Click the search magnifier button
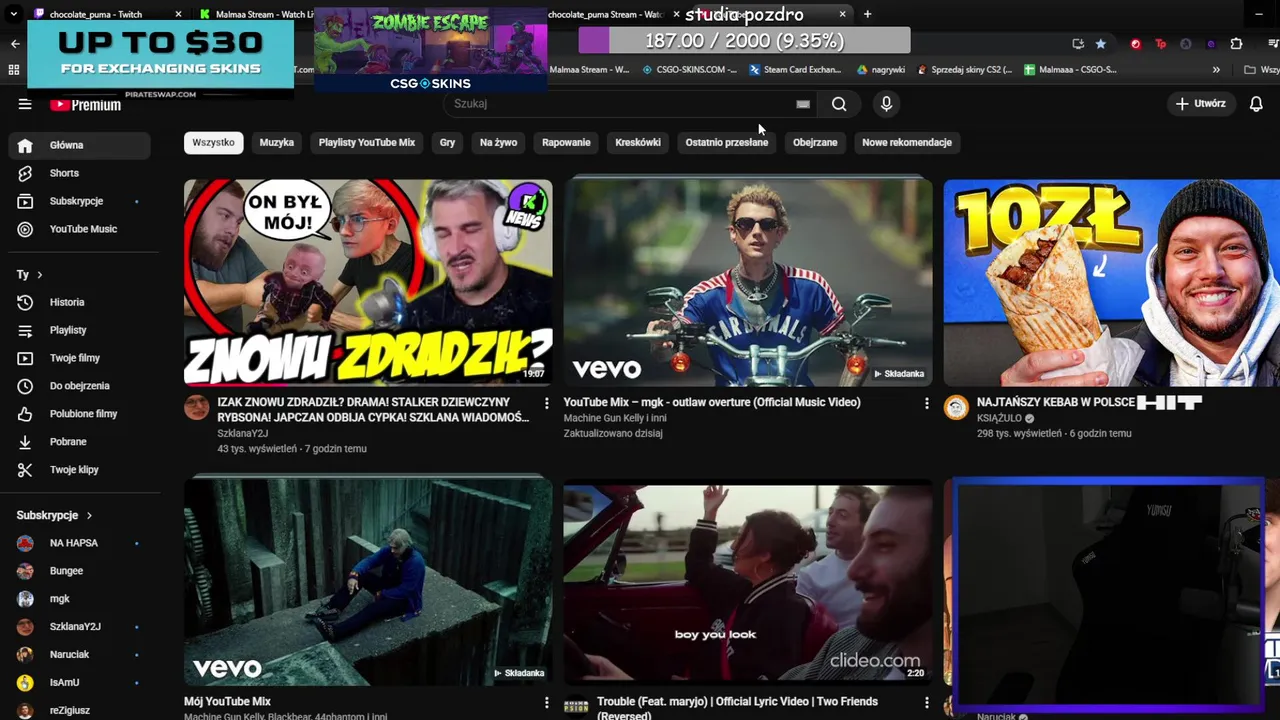This screenshot has width=1280, height=720. [x=839, y=104]
